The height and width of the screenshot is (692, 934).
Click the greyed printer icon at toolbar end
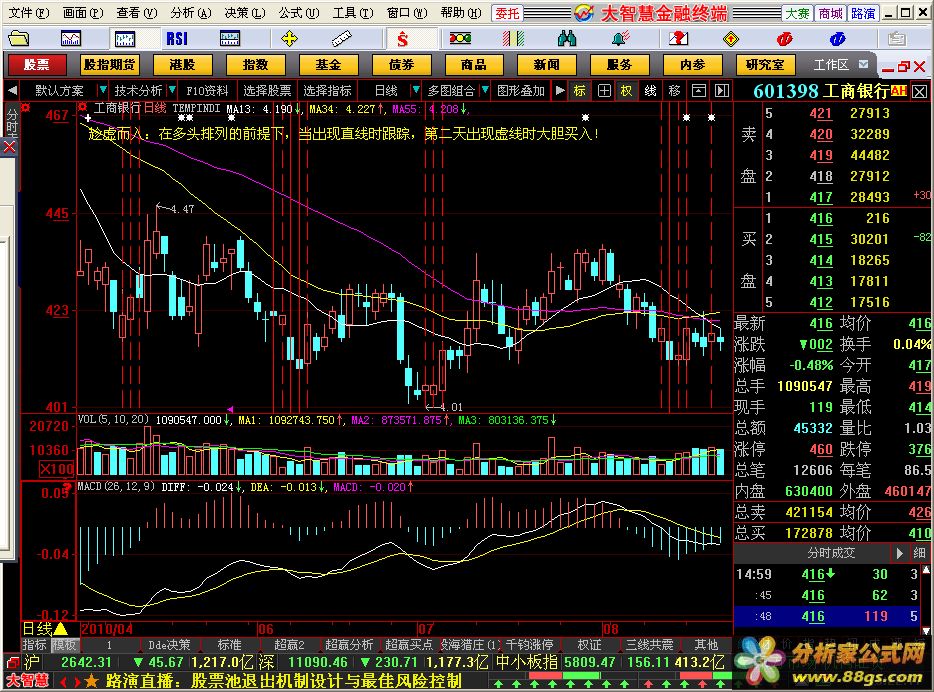click(x=896, y=39)
